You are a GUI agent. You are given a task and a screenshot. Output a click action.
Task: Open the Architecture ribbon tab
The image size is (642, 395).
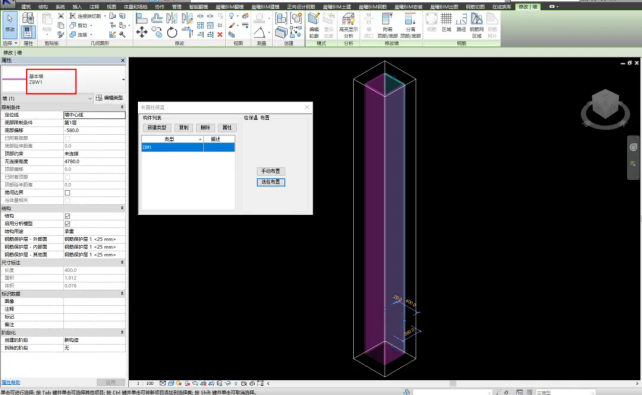coord(26,7)
